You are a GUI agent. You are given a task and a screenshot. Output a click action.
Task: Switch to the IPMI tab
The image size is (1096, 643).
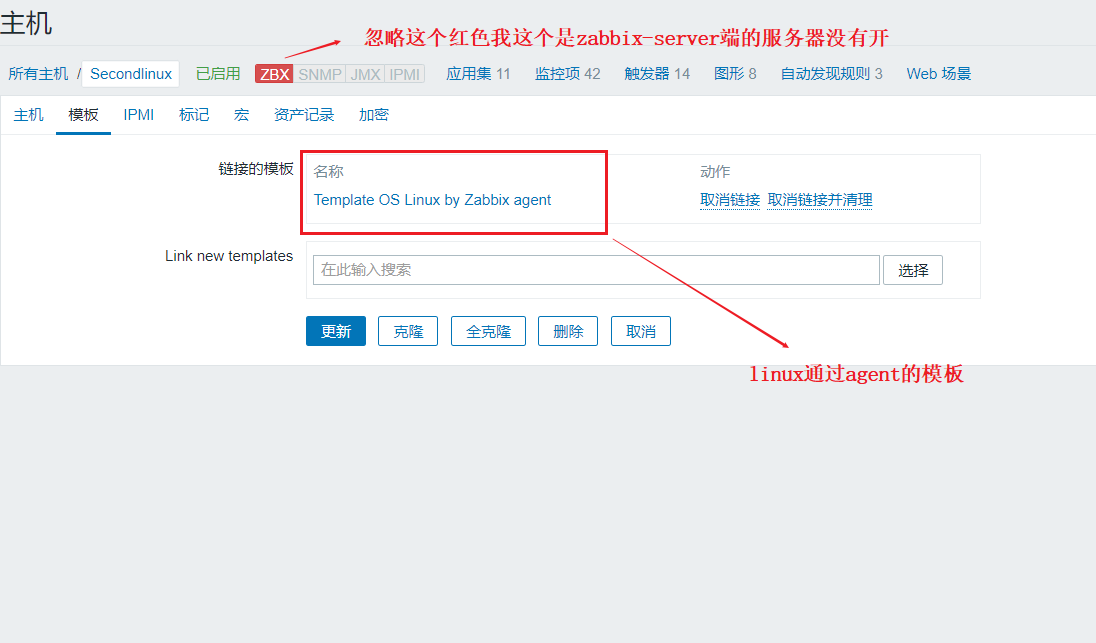tap(138, 114)
